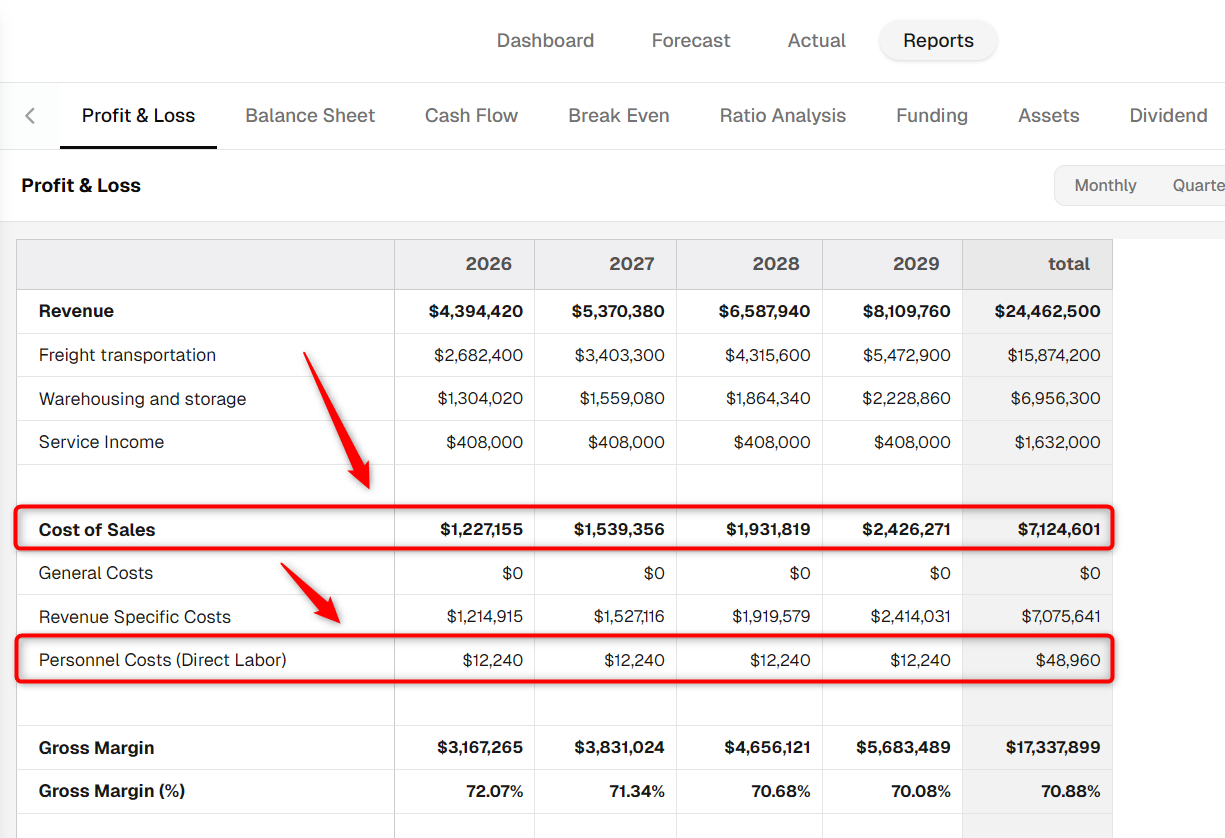The width and height of the screenshot is (1225, 838).
Task: Click the left chevron to scroll report tabs
Action: (30, 116)
